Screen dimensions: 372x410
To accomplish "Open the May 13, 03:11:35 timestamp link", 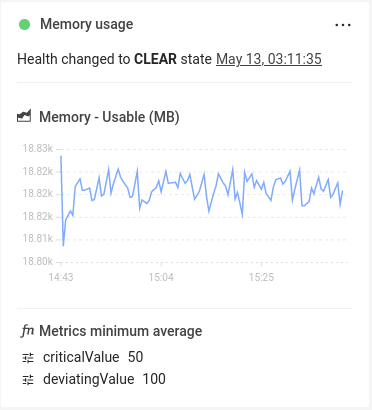I will [269, 59].
